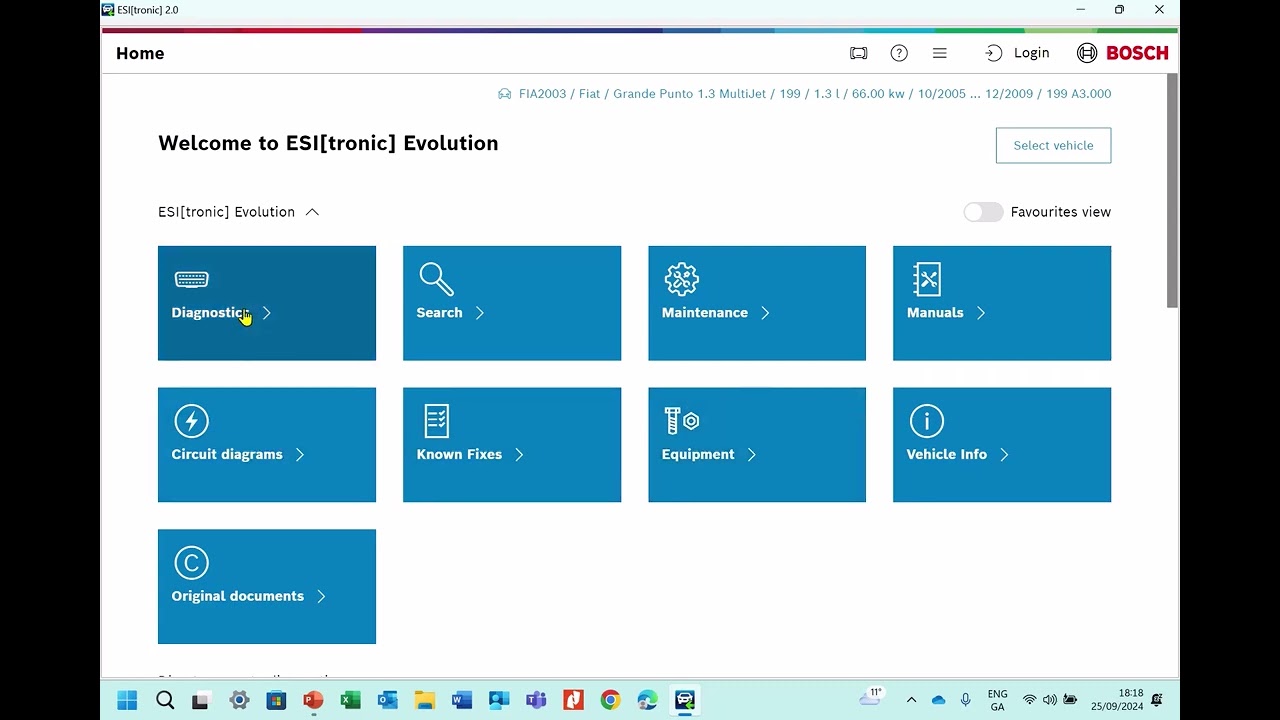
Task: Click the chevron next to Manuals
Action: pos(981,313)
